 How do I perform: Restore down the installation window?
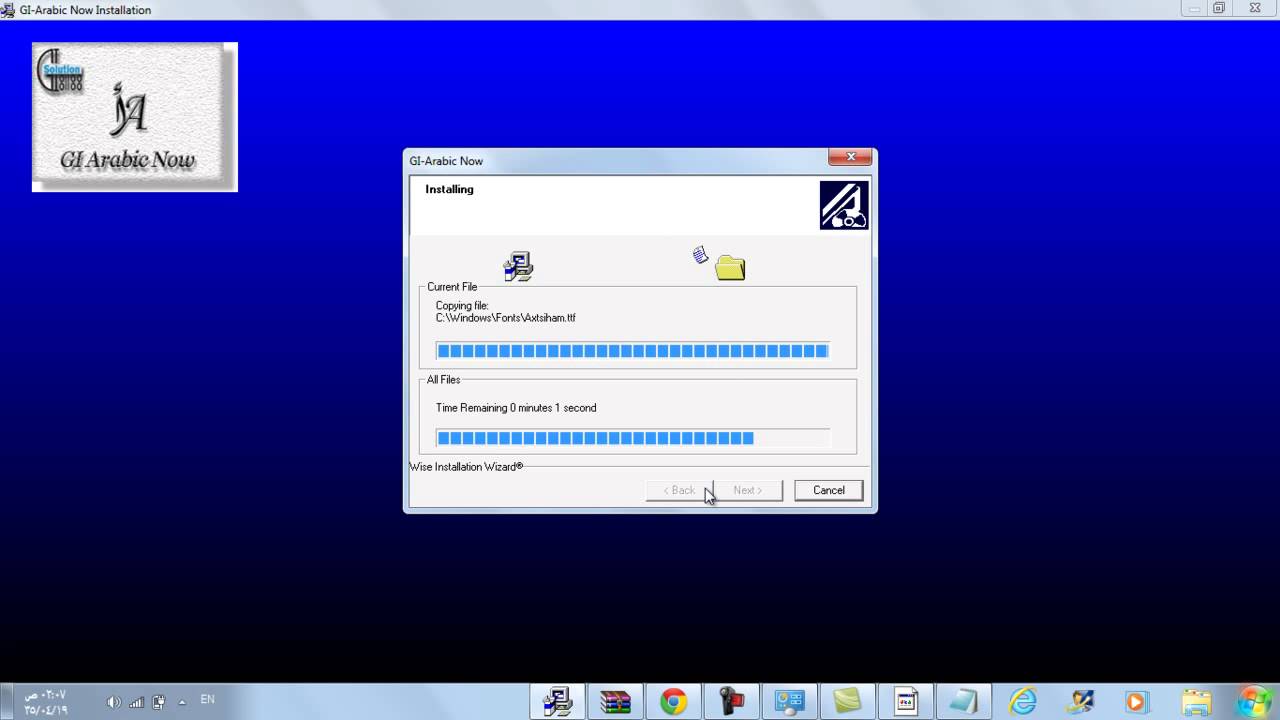tap(1219, 8)
